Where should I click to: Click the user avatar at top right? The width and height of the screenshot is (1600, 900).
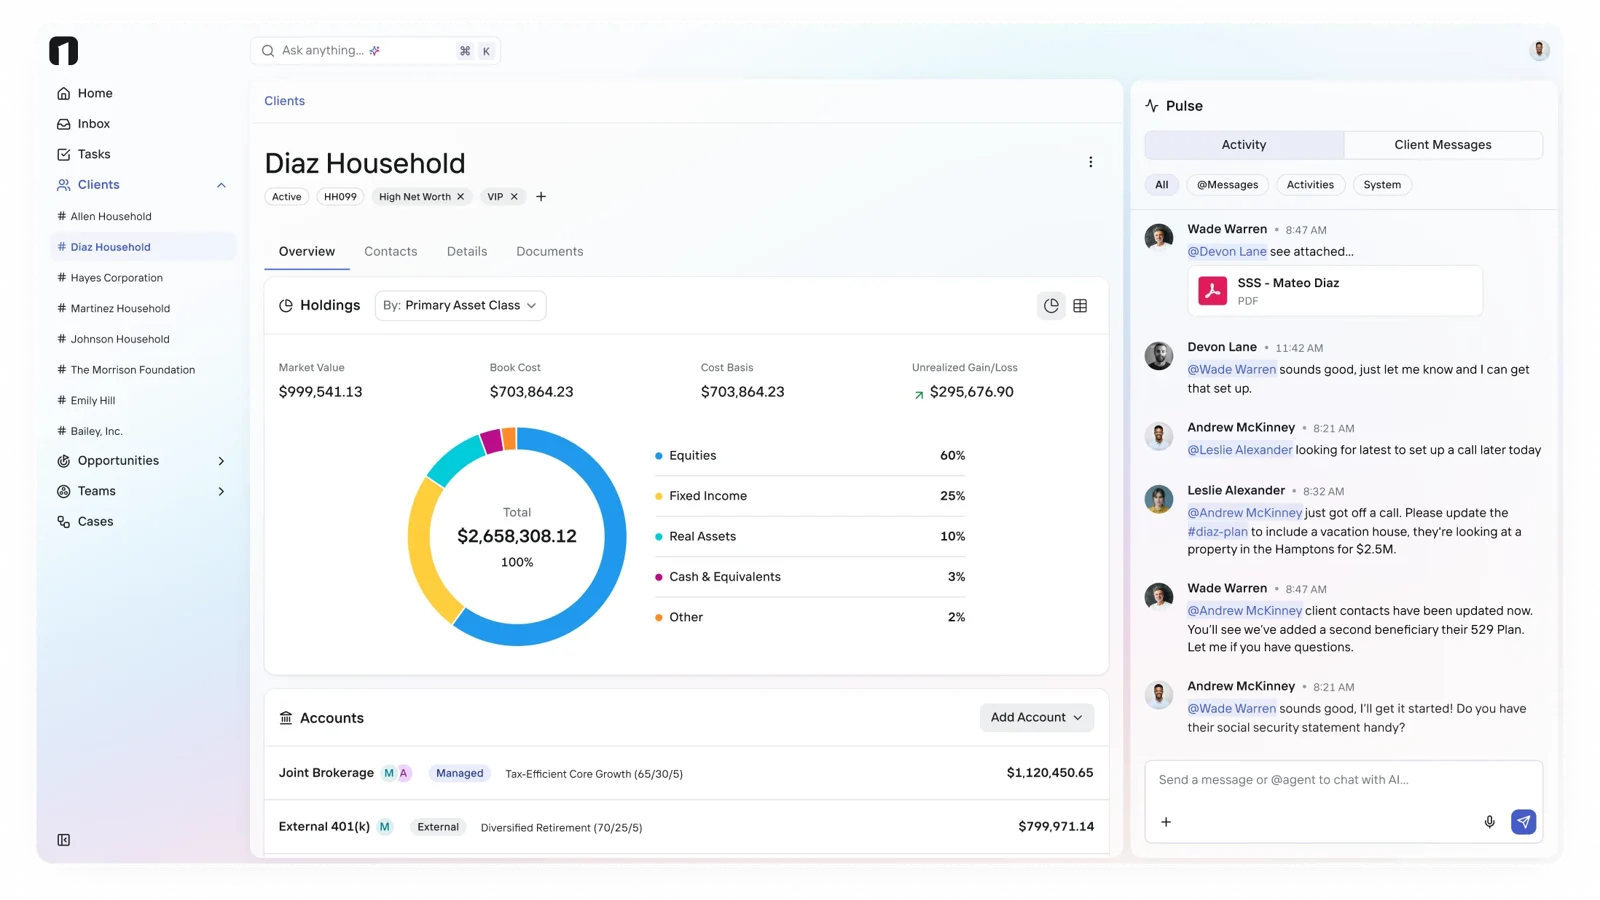click(x=1539, y=50)
